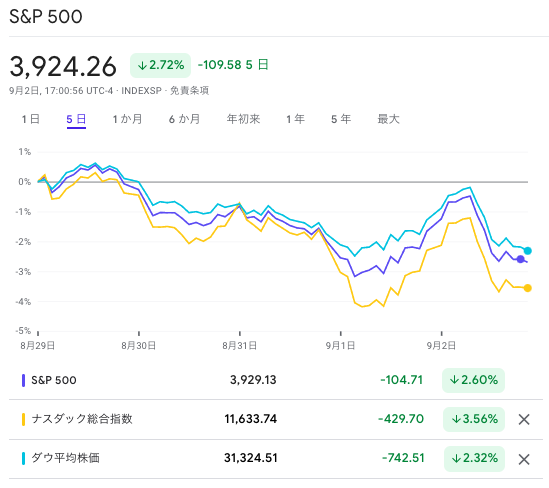Switch to the 1か月 range tab
Viewport: 549px width, 488px height.
click(127, 119)
